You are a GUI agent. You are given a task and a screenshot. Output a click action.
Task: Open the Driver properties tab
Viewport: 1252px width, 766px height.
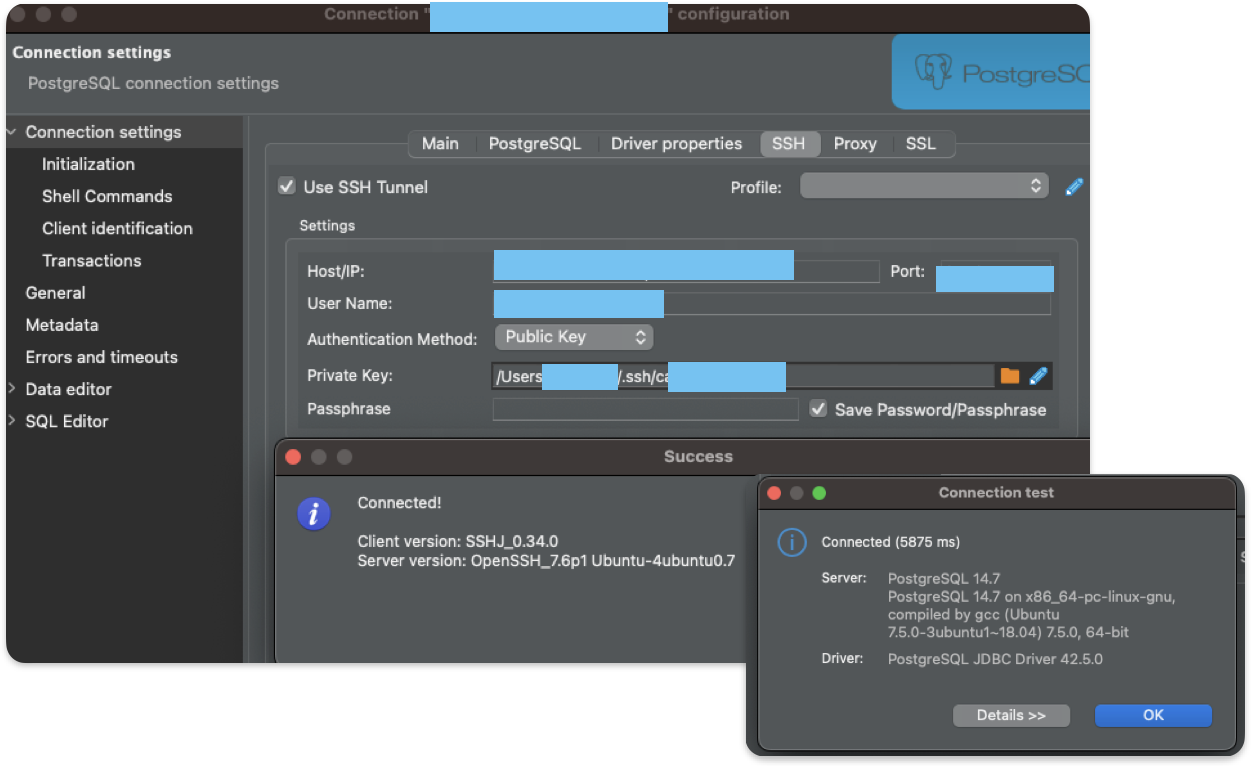677,143
